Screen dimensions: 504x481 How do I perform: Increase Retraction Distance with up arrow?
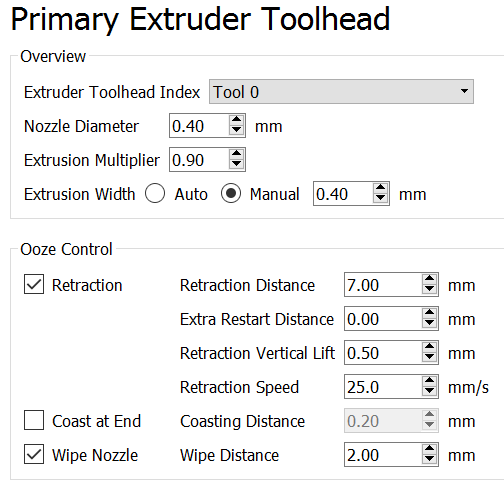tap(429, 279)
